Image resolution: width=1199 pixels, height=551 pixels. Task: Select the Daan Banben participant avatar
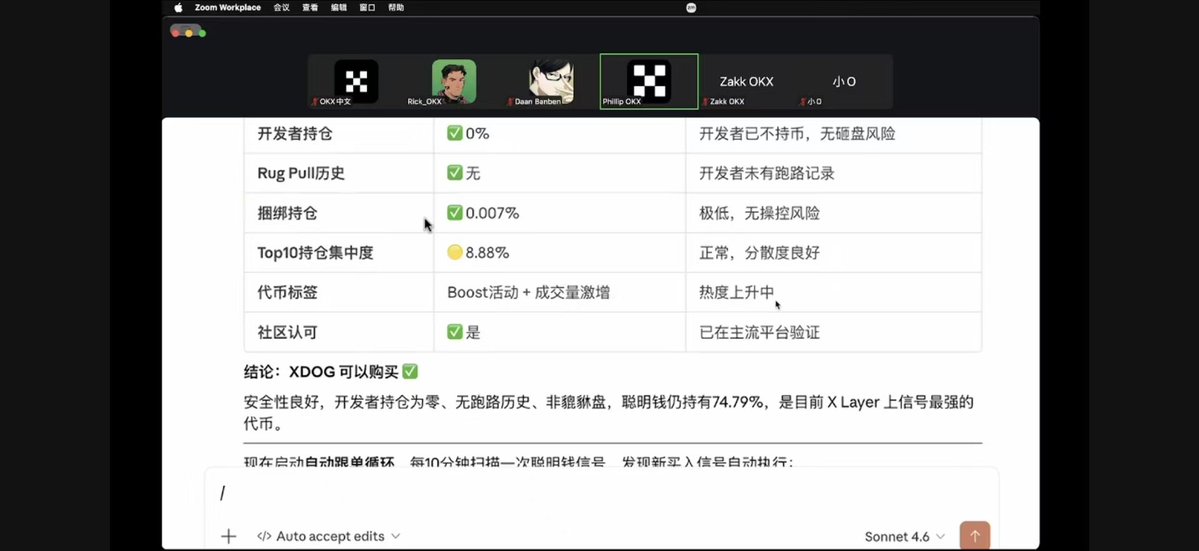point(551,81)
